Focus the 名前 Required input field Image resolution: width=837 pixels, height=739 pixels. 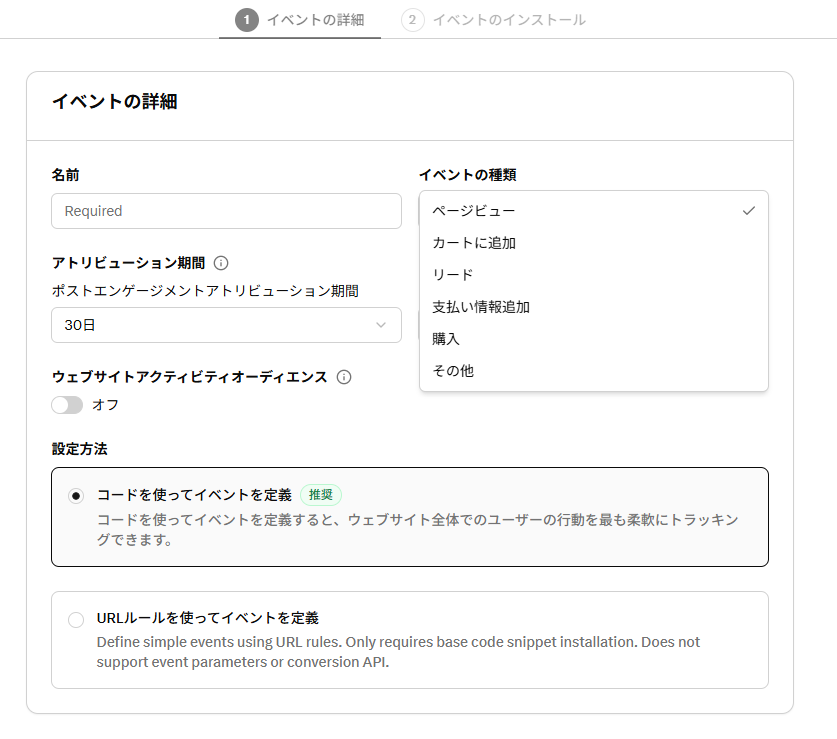pyautogui.click(x=226, y=211)
